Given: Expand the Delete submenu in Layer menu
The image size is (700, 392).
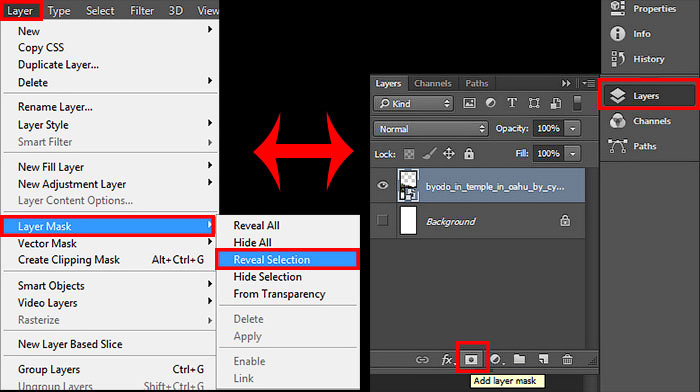Looking at the screenshot, I should coord(110,82).
